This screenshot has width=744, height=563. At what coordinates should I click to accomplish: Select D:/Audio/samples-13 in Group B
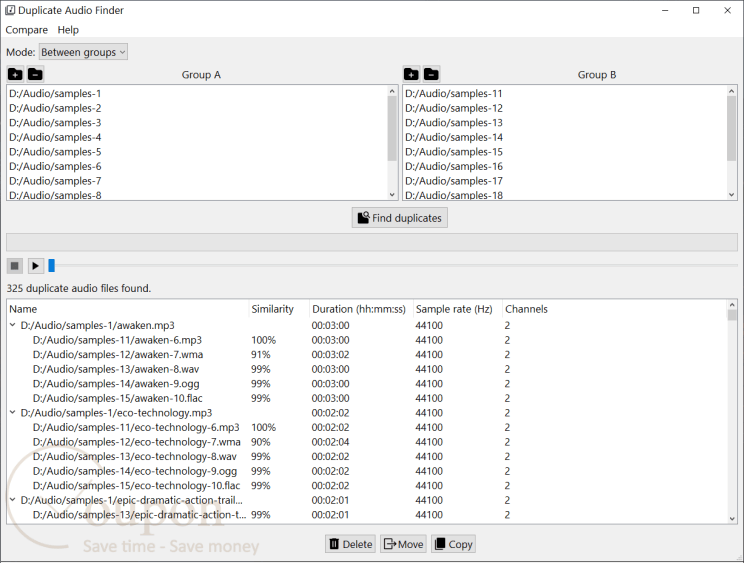click(x=565, y=123)
